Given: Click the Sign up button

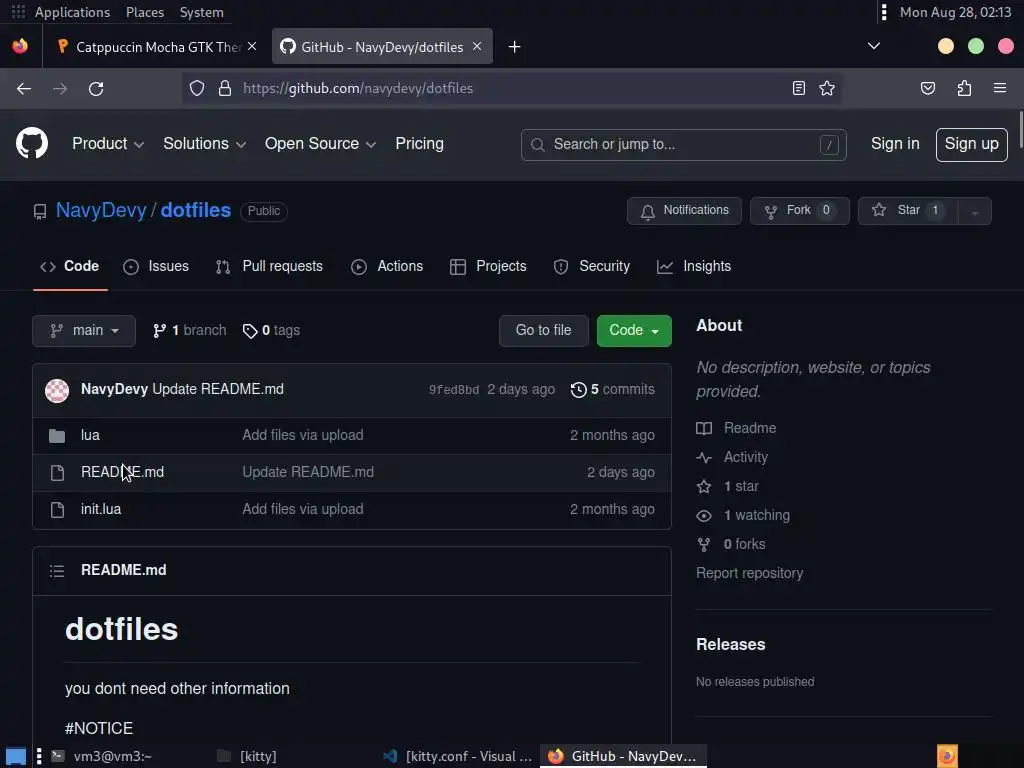Looking at the screenshot, I should coord(971,144).
